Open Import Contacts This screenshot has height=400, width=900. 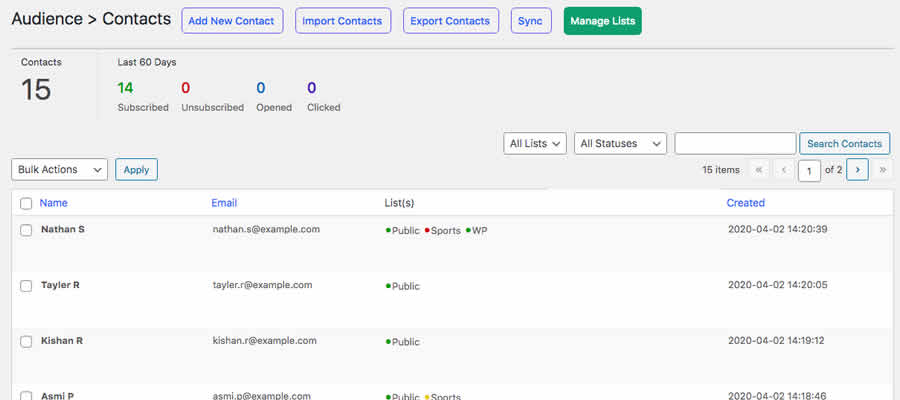pyautogui.click(x=342, y=21)
